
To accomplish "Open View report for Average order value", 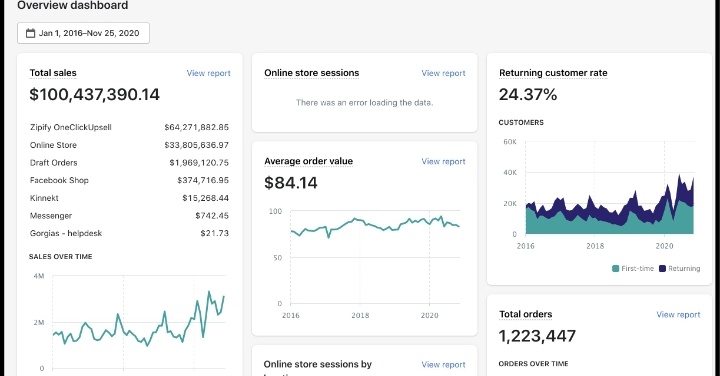I will [x=443, y=161].
